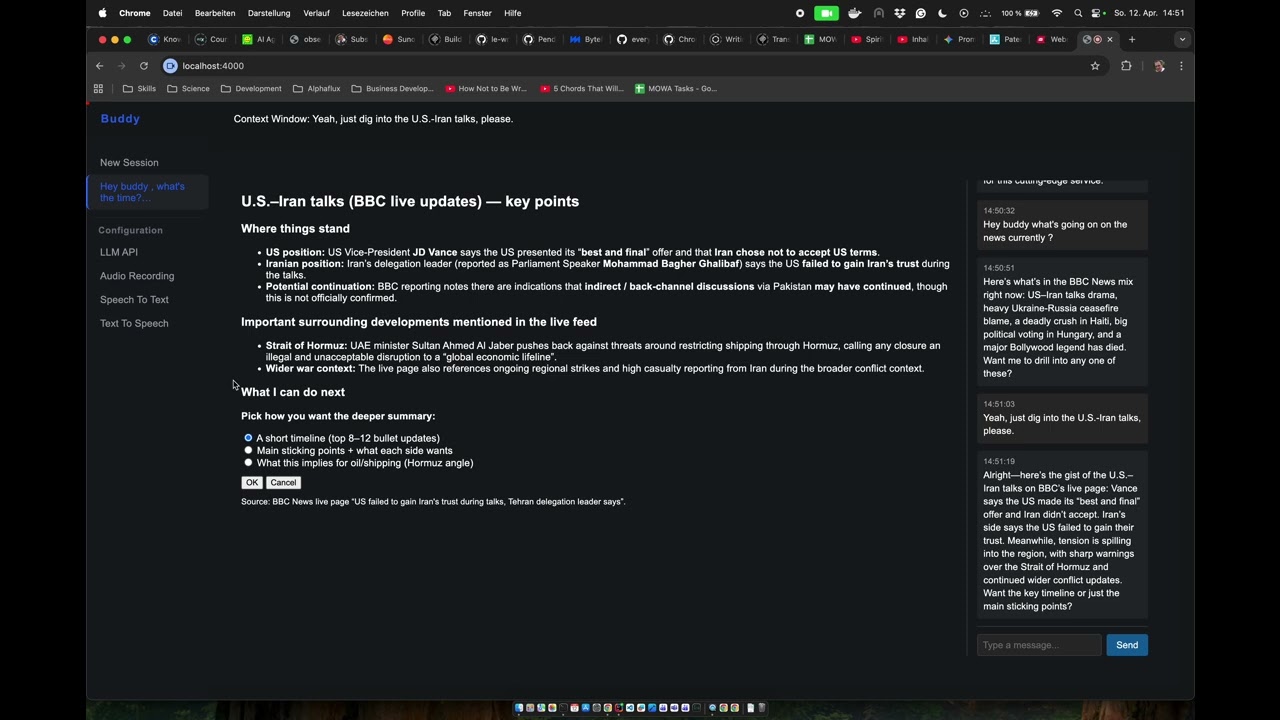The width and height of the screenshot is (1280, 720).
Task: Open macOS Control Center icon
Action: [x=1097, y=13]
